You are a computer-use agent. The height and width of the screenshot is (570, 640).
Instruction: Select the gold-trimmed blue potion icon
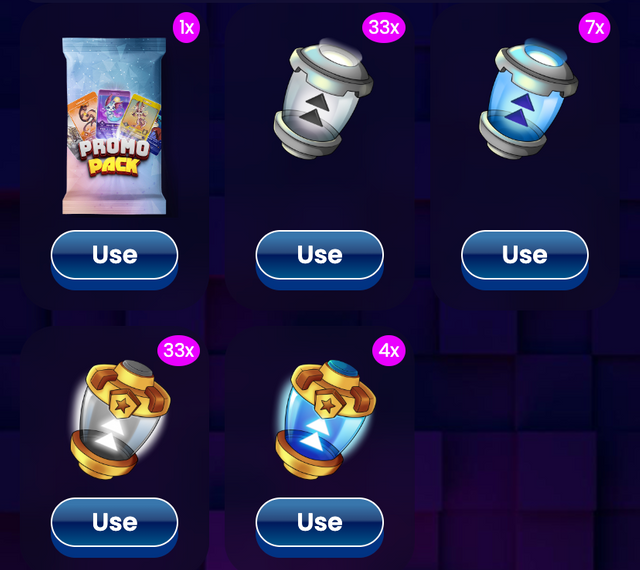point(325,419)
